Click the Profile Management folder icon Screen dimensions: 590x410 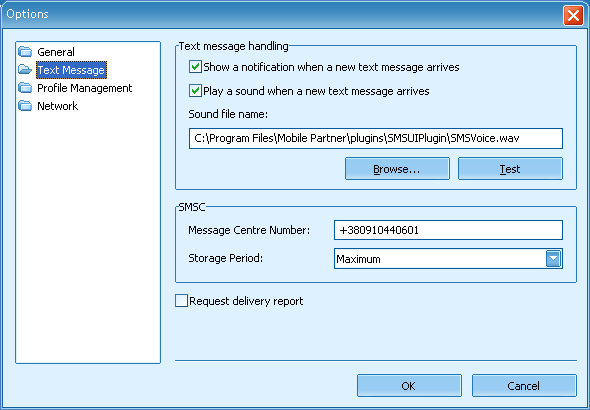(x=25, y=87)
